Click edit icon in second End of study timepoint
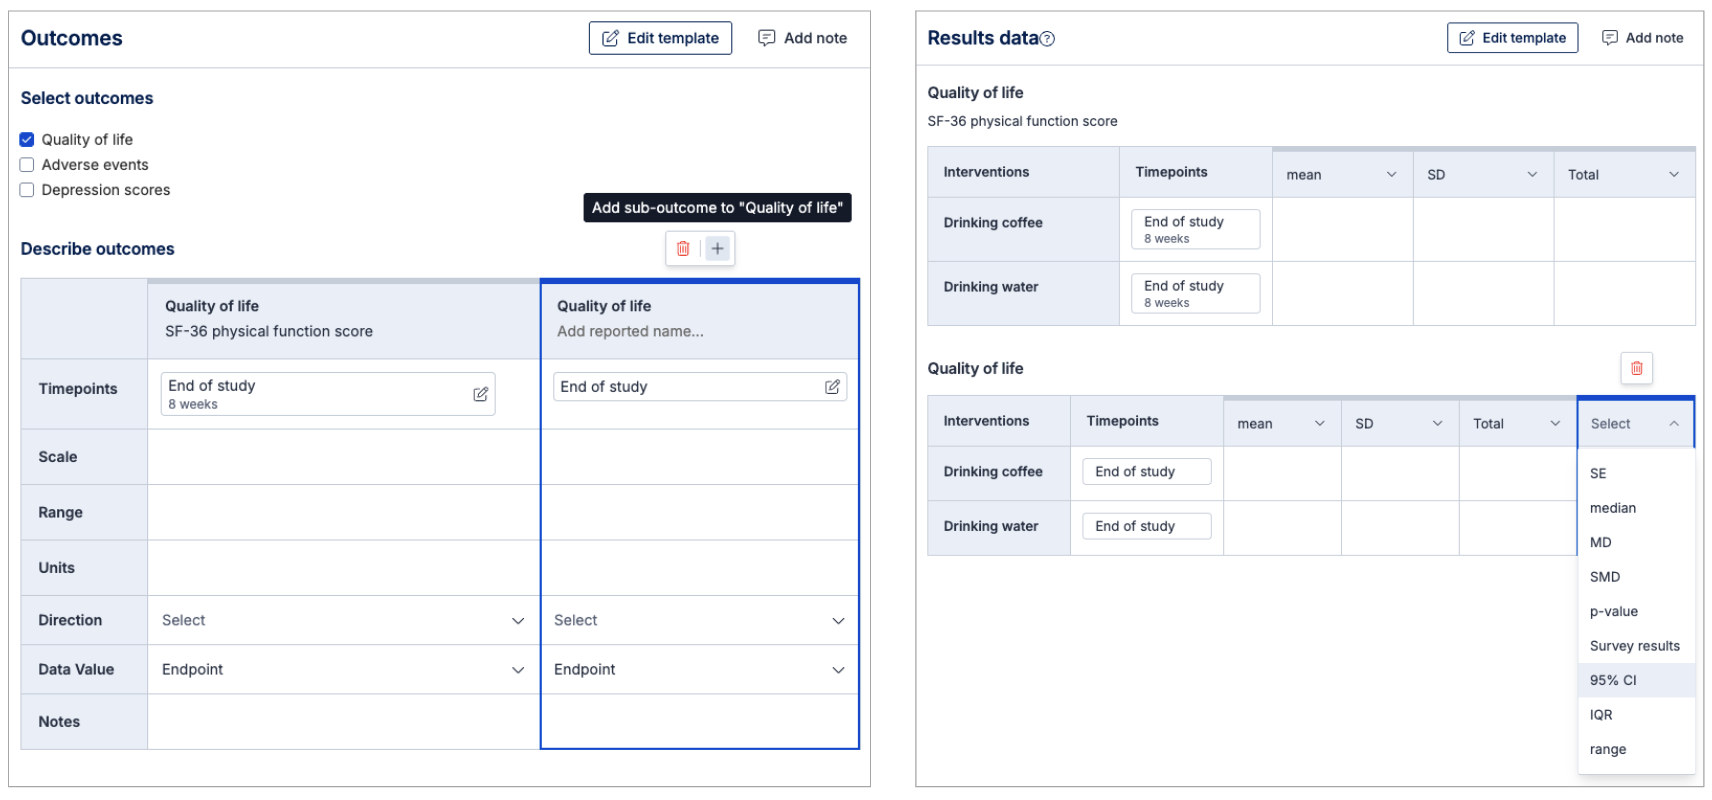1712x800 pixels. [x=832, y=387]
